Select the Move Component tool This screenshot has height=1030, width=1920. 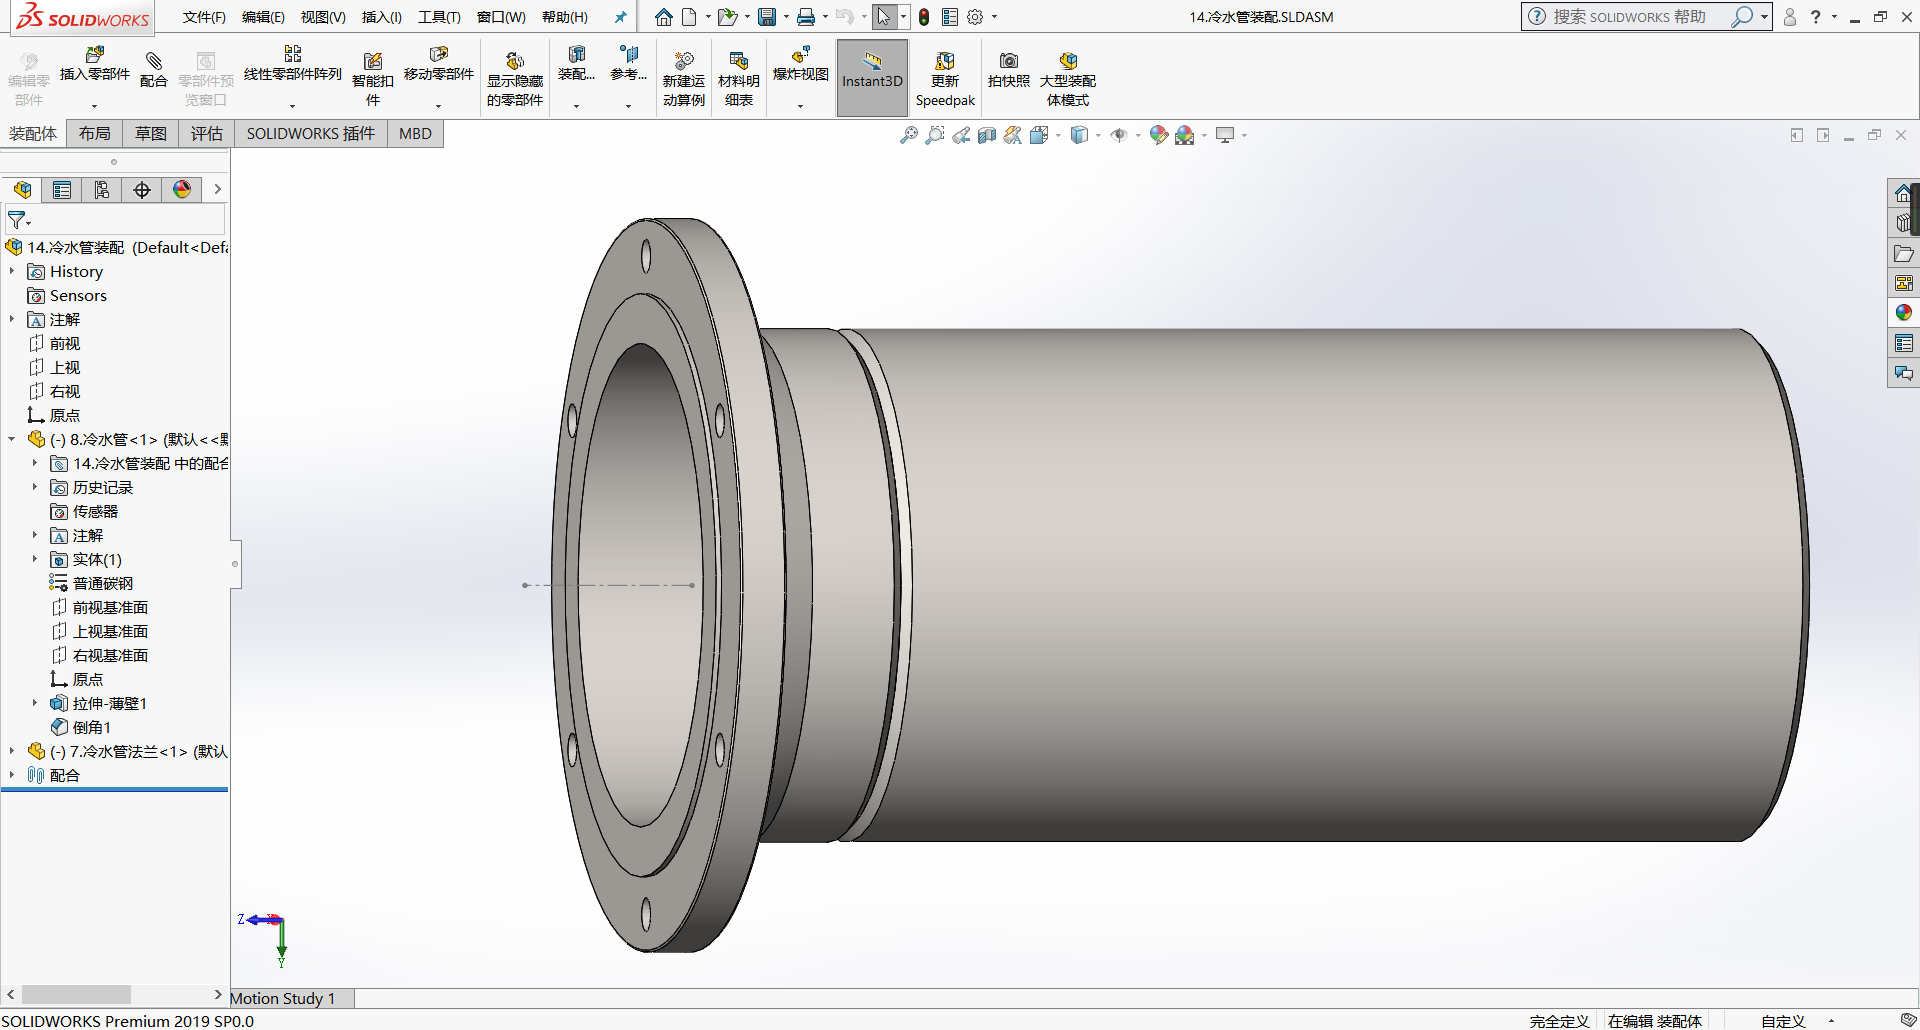[x=439, y=66]
